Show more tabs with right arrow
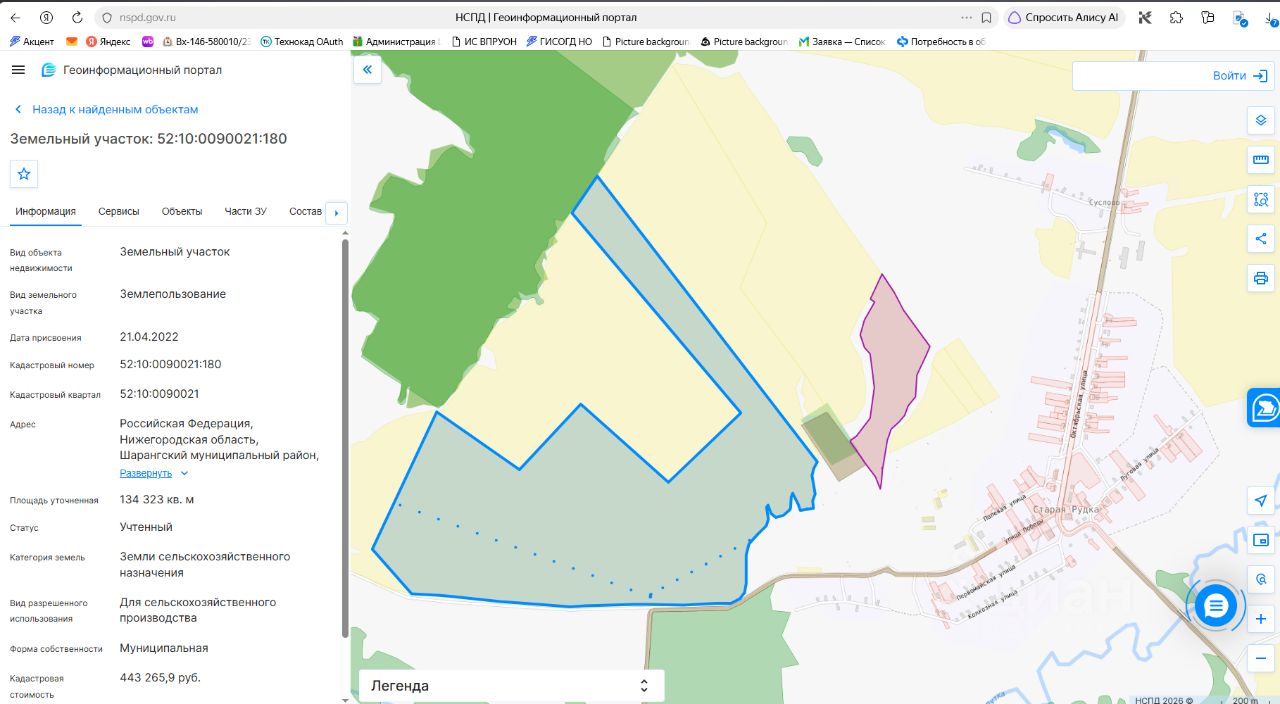The width and height of the screenshot is (1280, 704). (337, 213)
